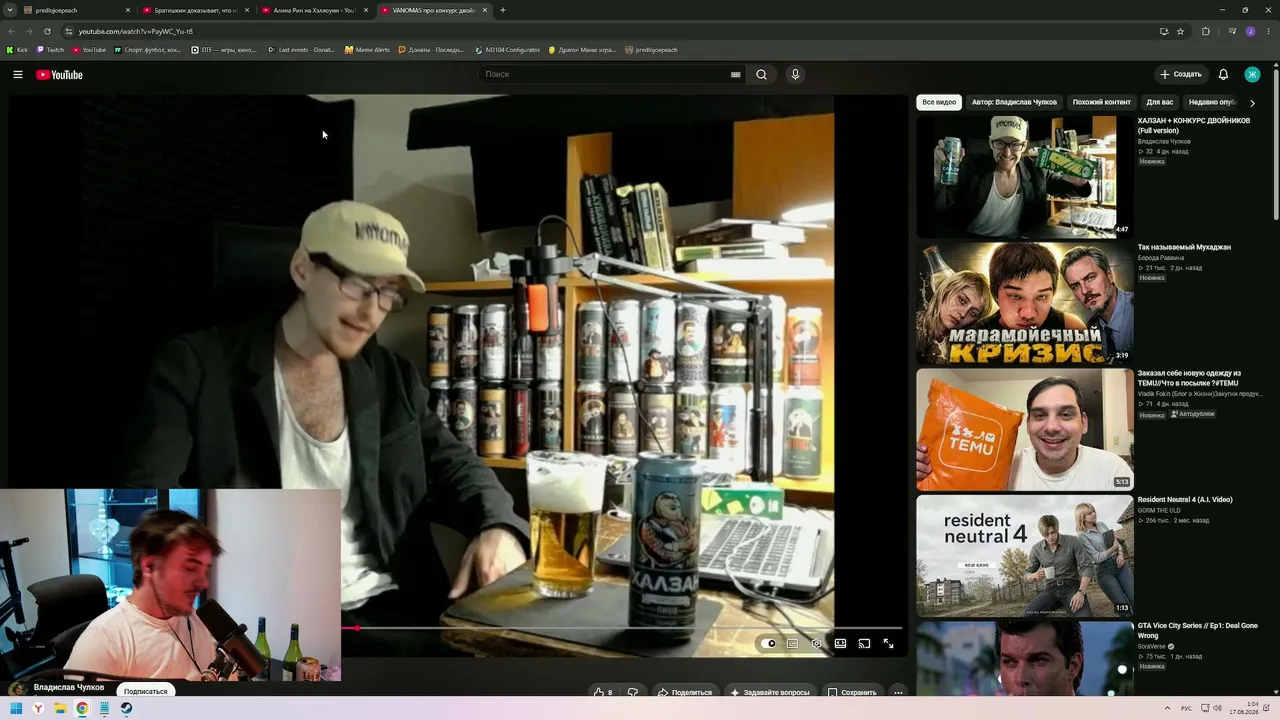Image resolution: width=1280 pixels, height=720 pixels.
Task: Seek using the video progress bar
Action: [x=621, y=628]
